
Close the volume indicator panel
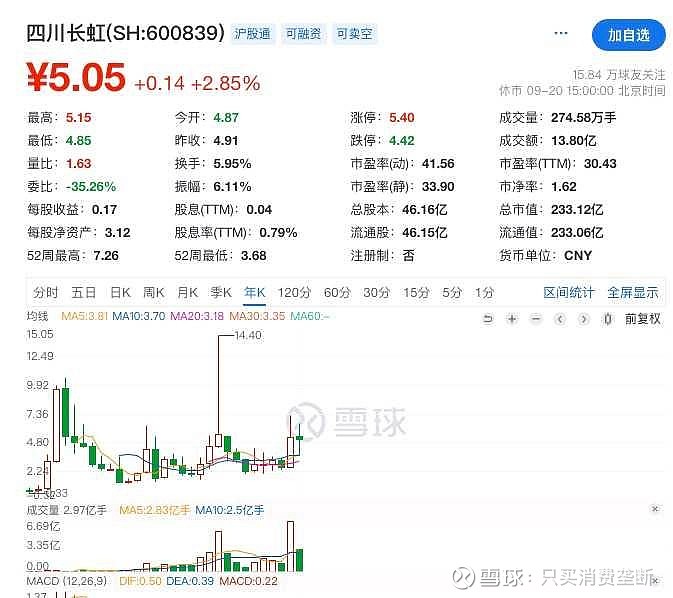655,509
